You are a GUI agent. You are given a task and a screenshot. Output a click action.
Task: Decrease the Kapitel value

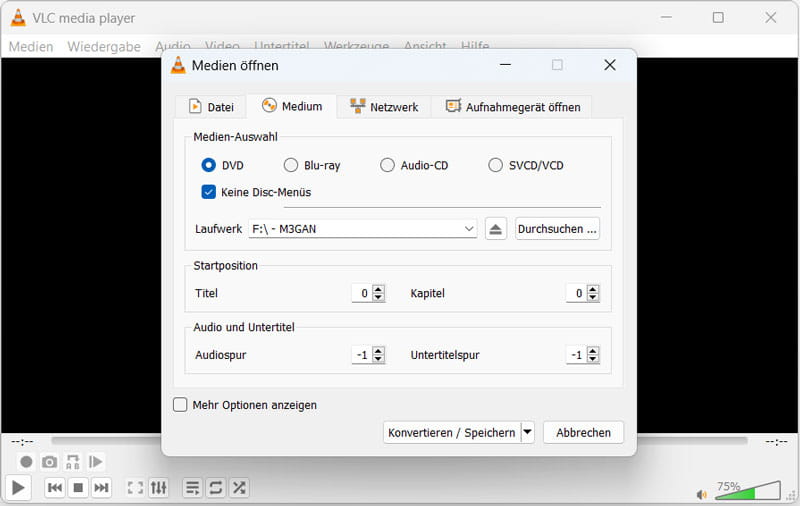[x=592, y=297]
